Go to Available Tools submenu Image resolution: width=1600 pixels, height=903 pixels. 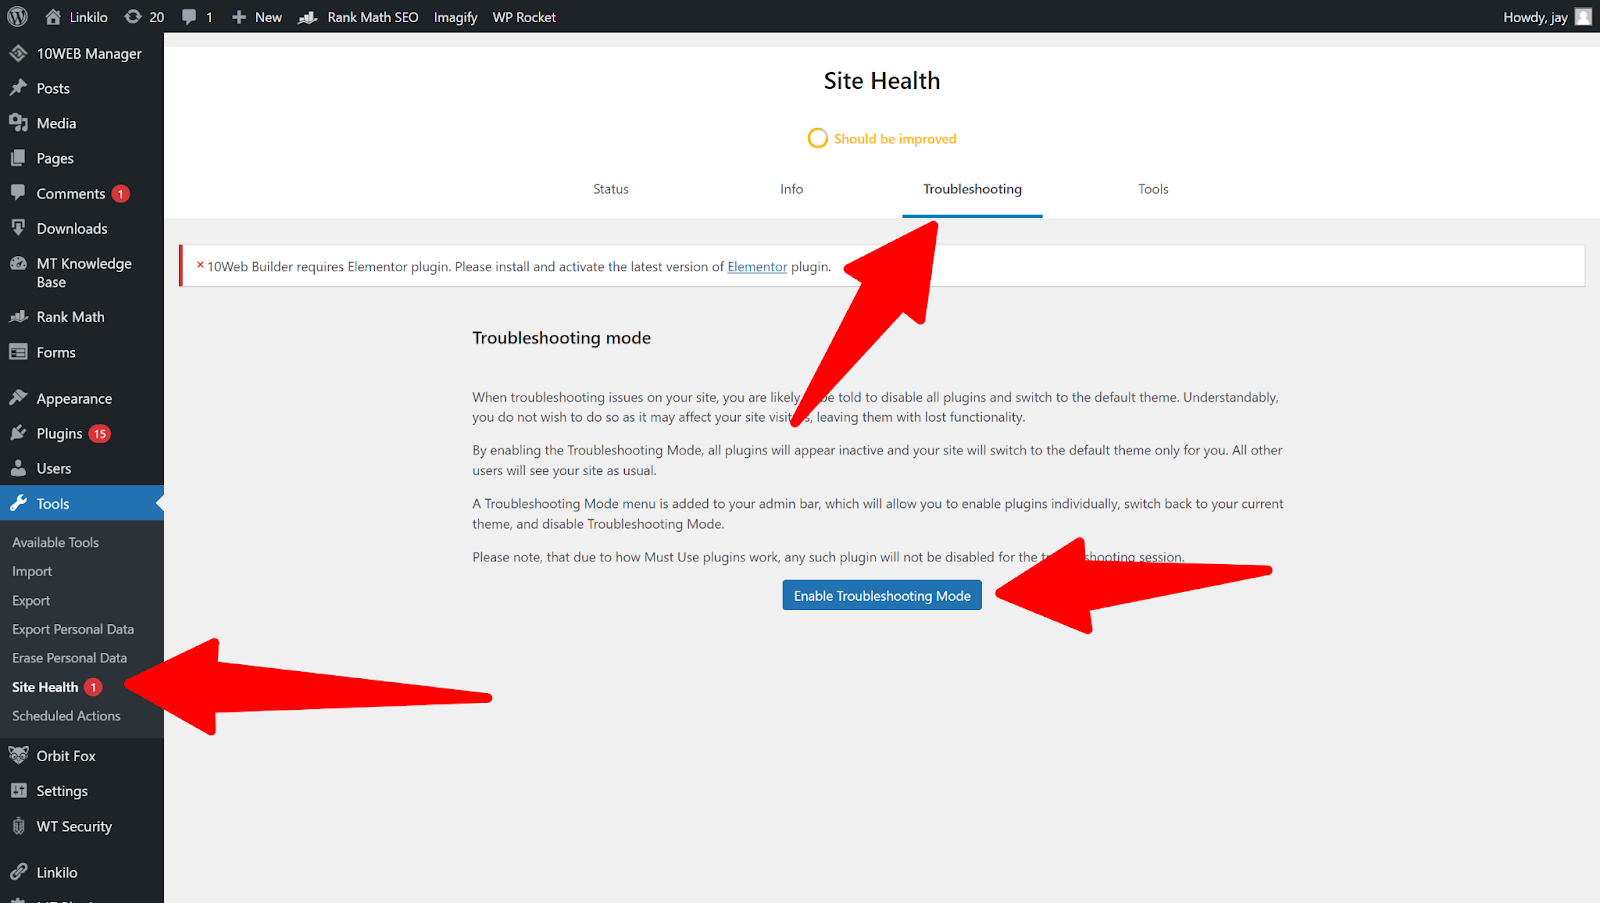coord(56,542)
